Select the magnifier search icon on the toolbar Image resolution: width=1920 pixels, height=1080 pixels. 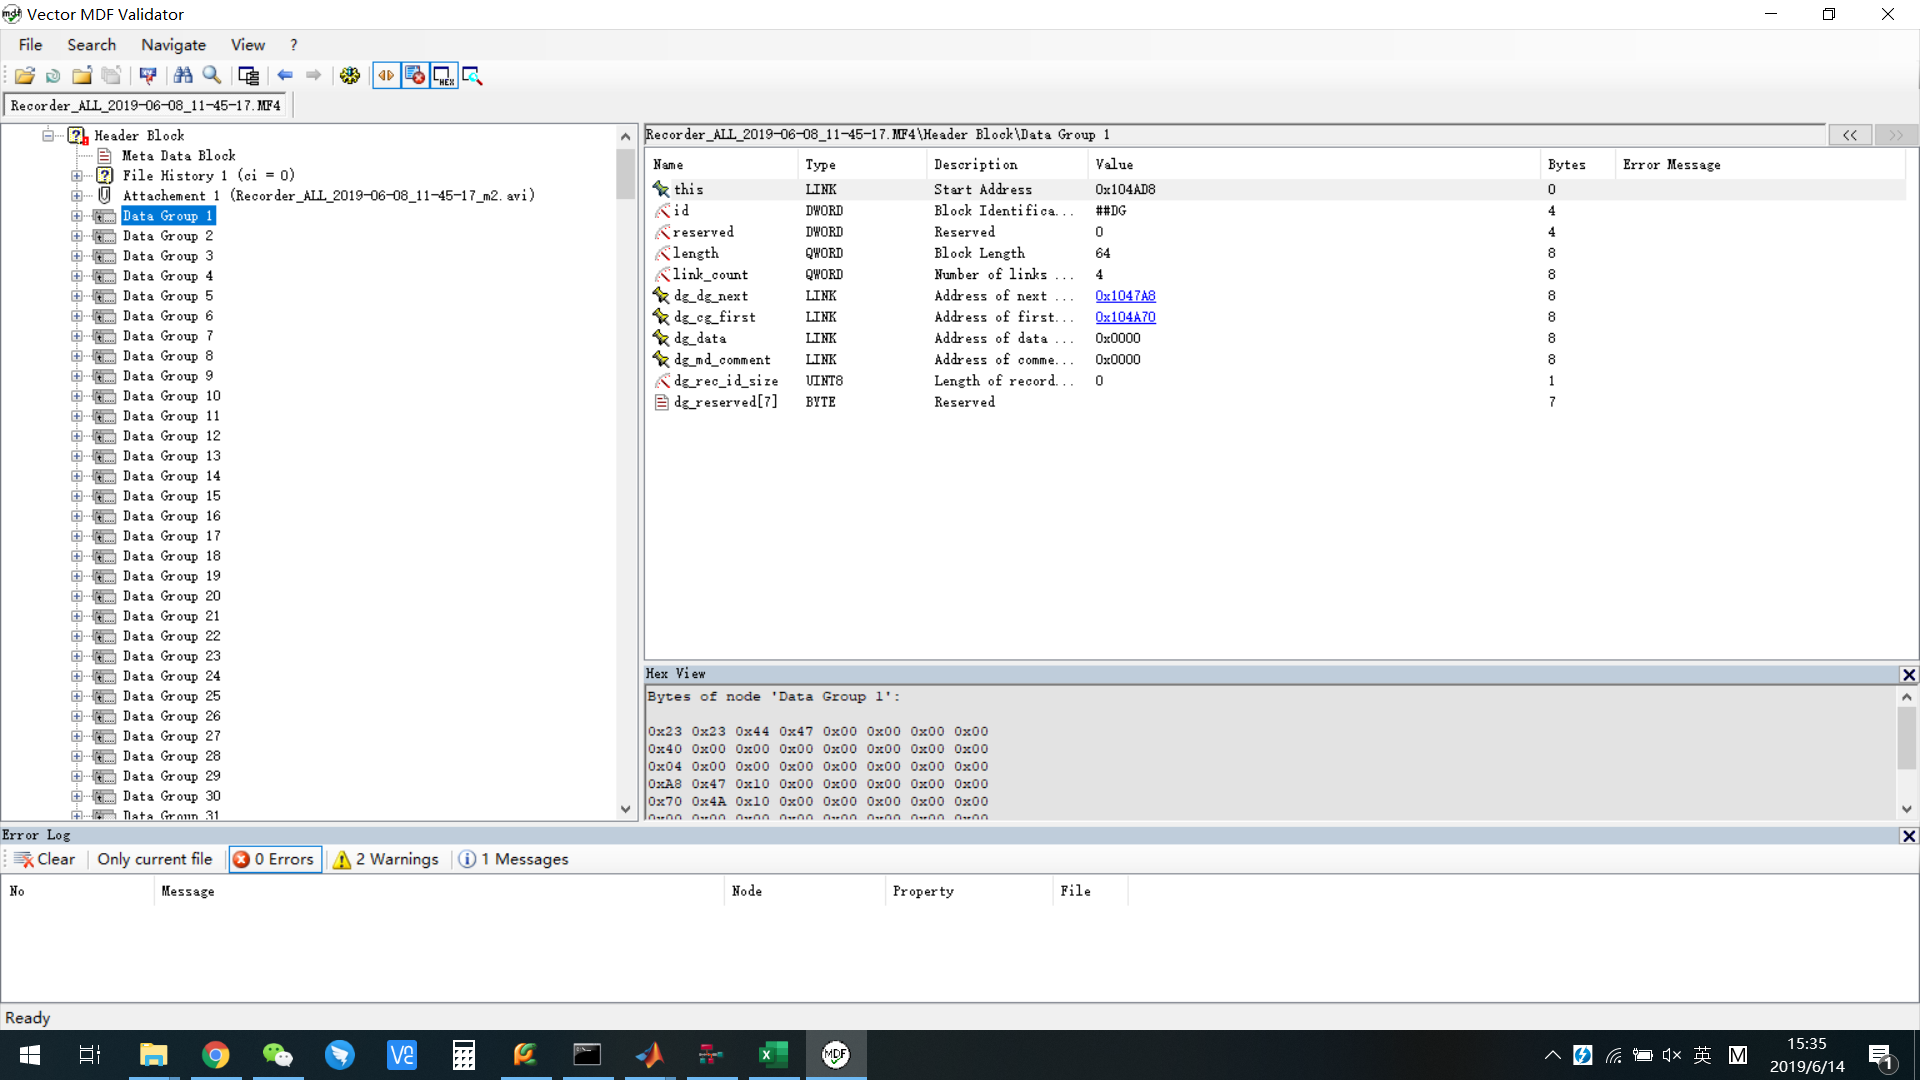click(x=212, y=75)
